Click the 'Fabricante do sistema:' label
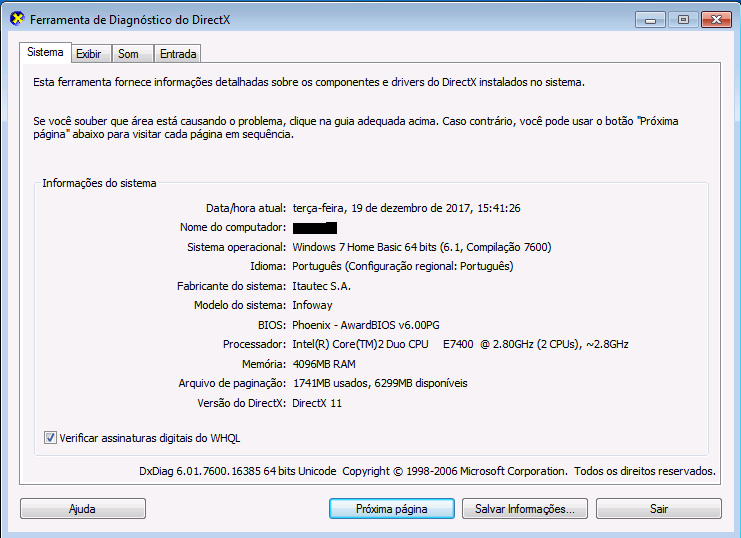Image resolution: width=741 pixels, height=538 pixels. pyautogui.click(x=232, y=286)
